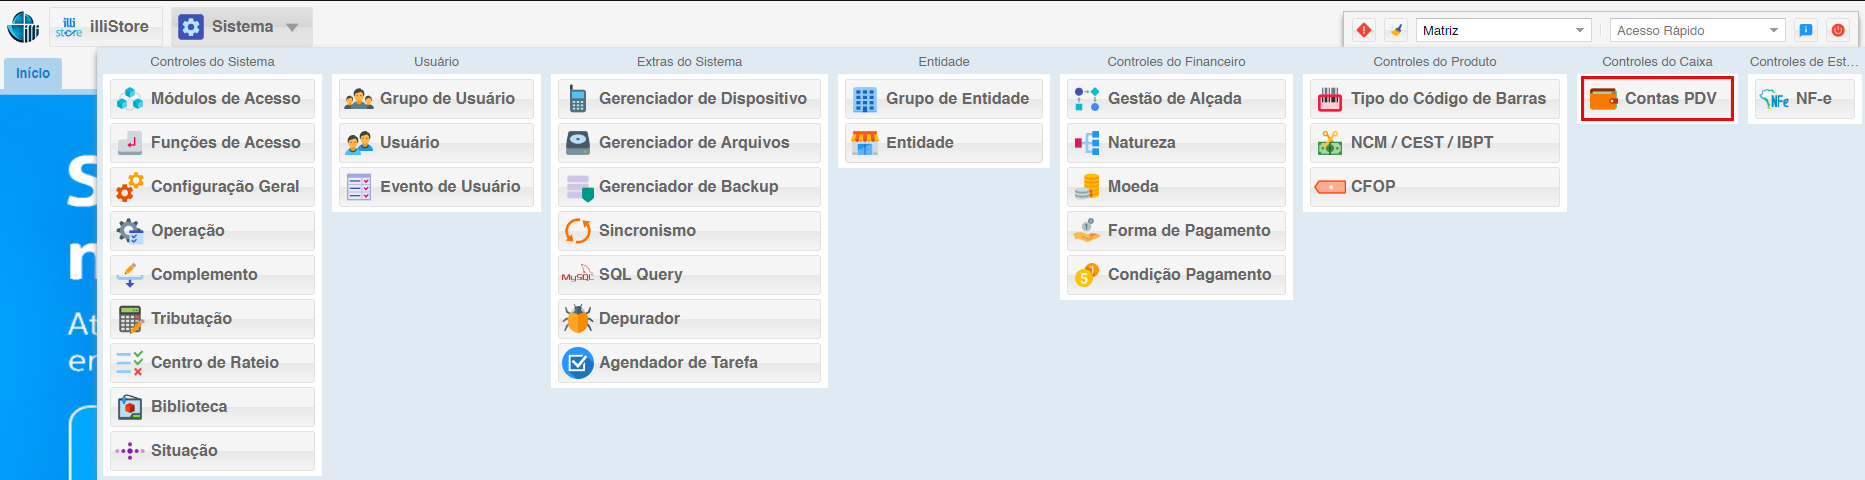The width and height of the screenshot is (1865, 480).
Task: Click the red power logout icon
Action: [x=1838, y=30]
